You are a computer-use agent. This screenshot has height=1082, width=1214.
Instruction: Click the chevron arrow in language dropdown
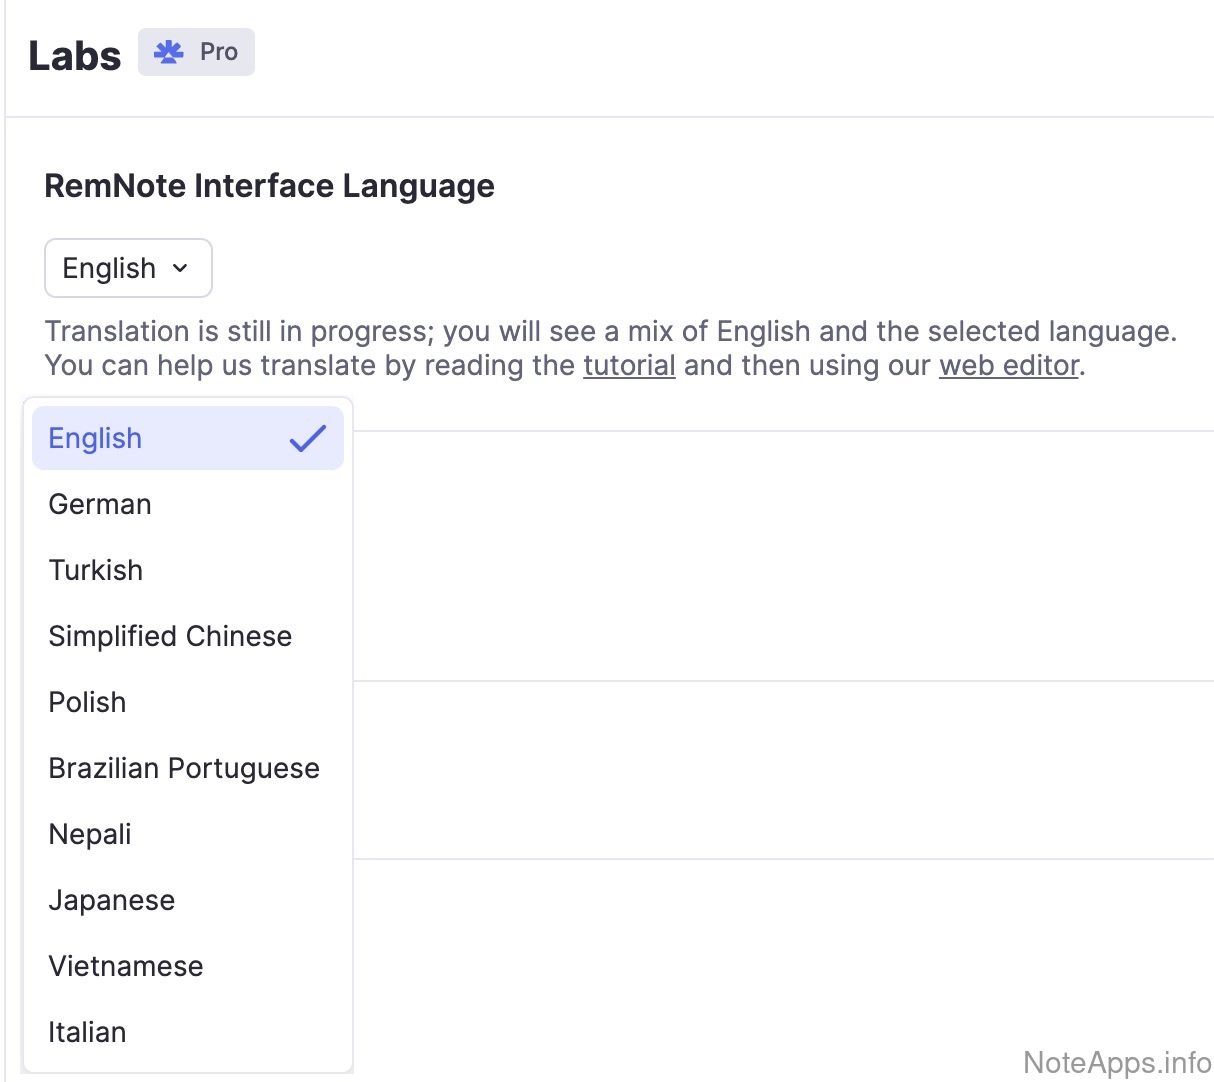pos(180,268)
